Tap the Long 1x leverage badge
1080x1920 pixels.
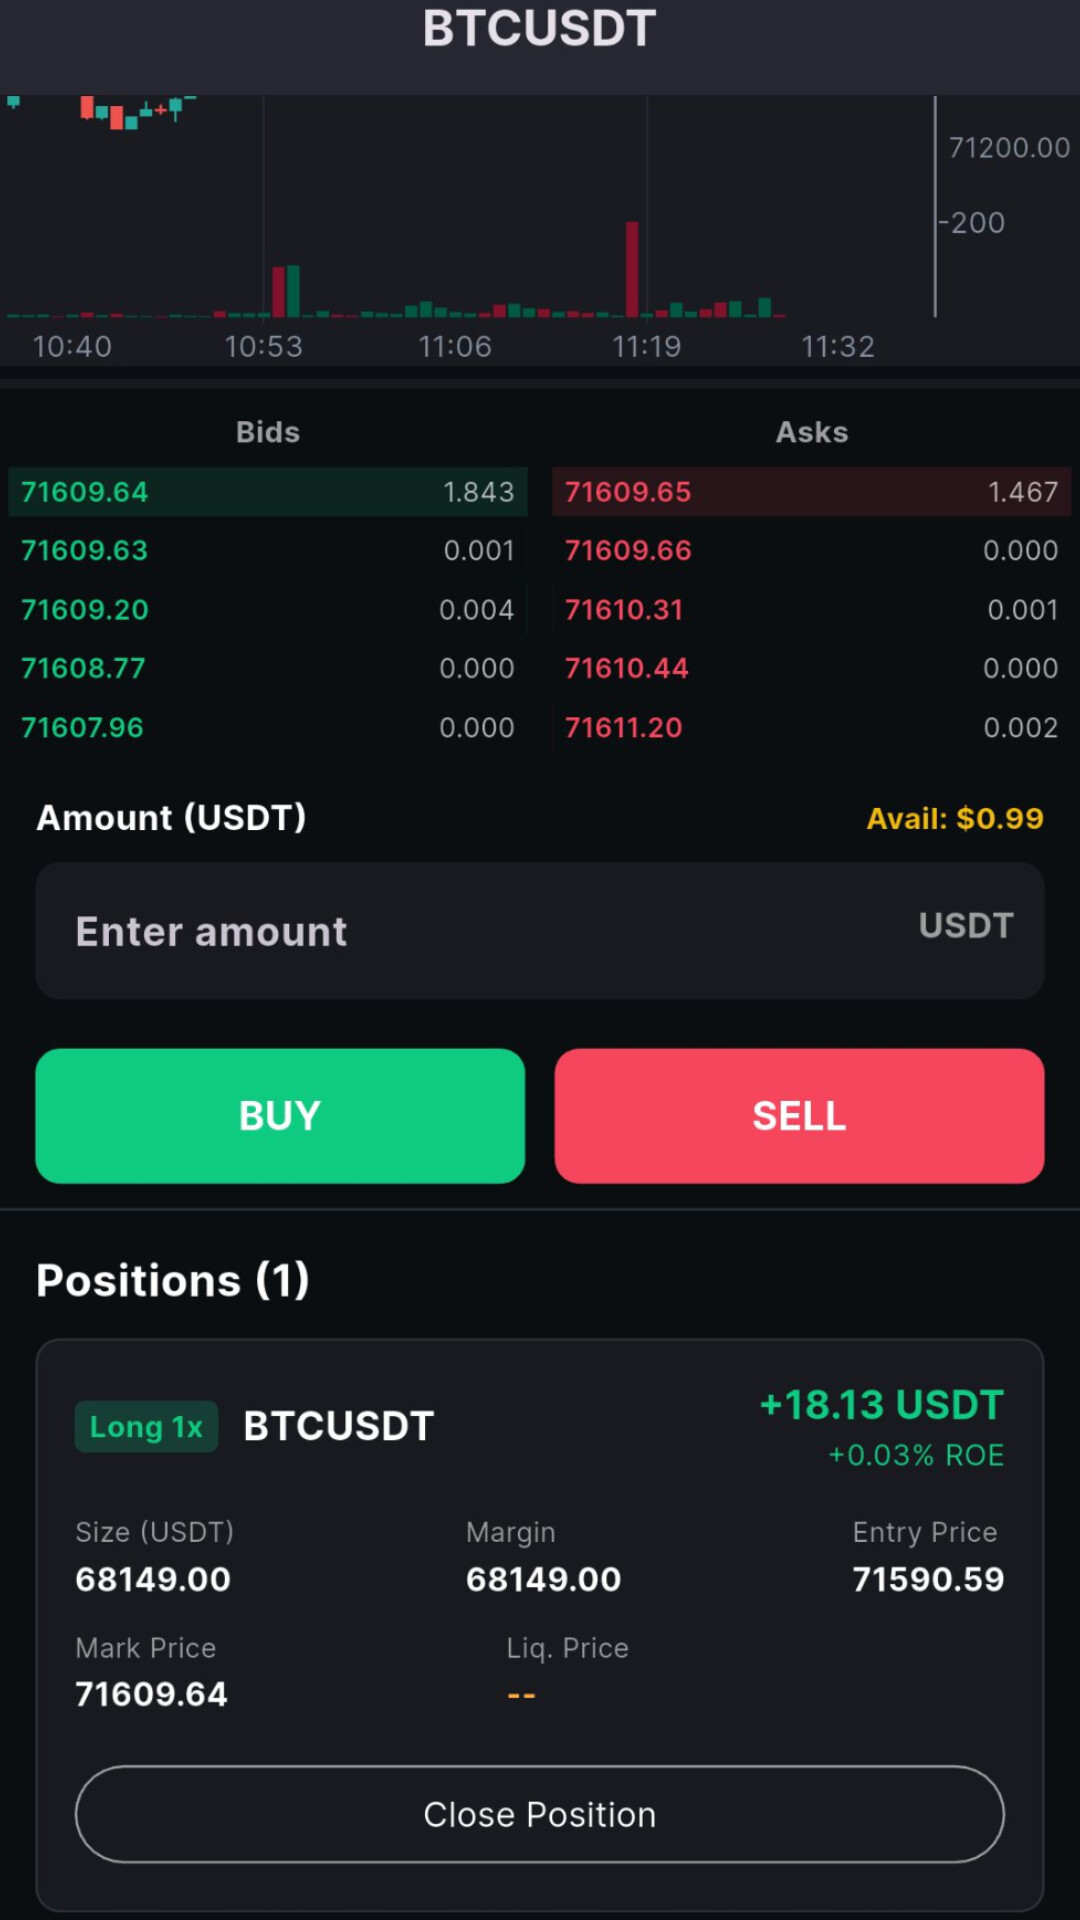147,1427
